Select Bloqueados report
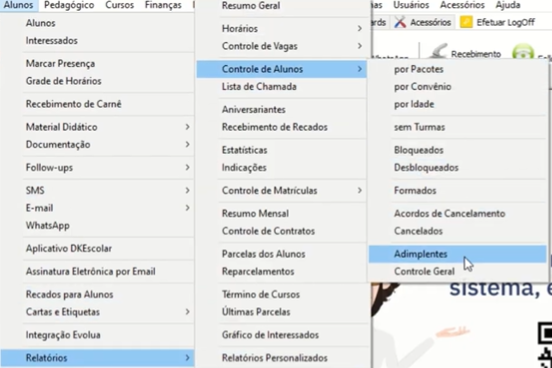 pyautogui.click(x=419, y=150)
